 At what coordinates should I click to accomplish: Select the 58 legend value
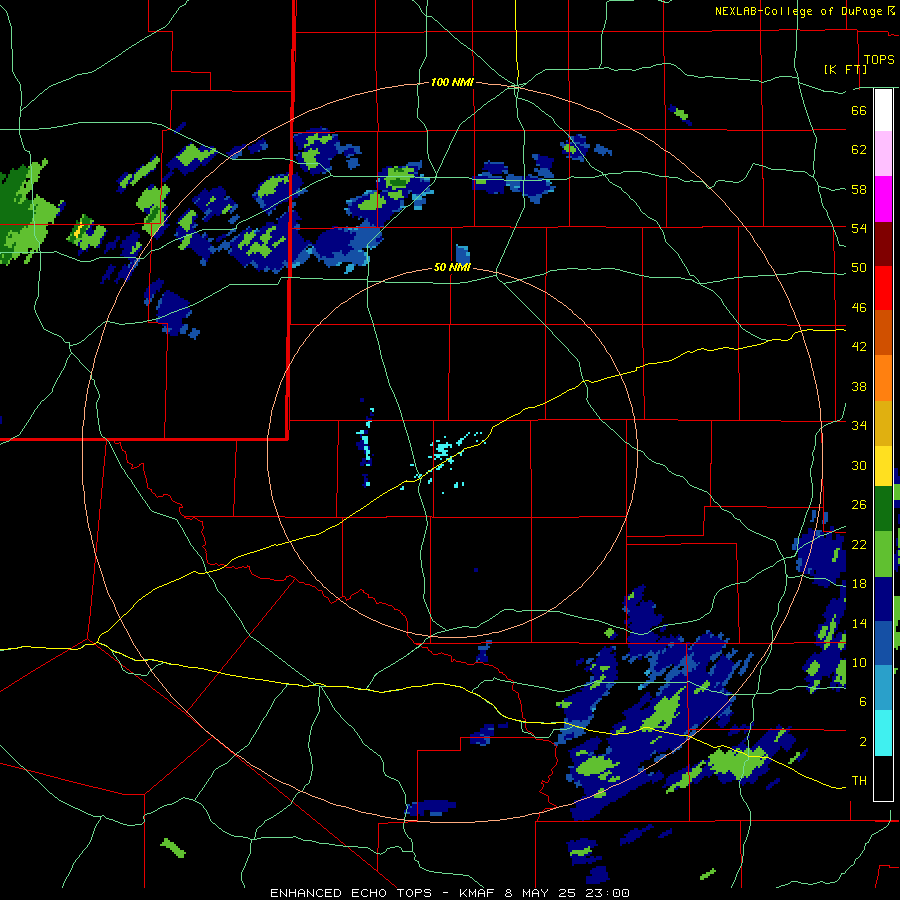tap(859, 189)
